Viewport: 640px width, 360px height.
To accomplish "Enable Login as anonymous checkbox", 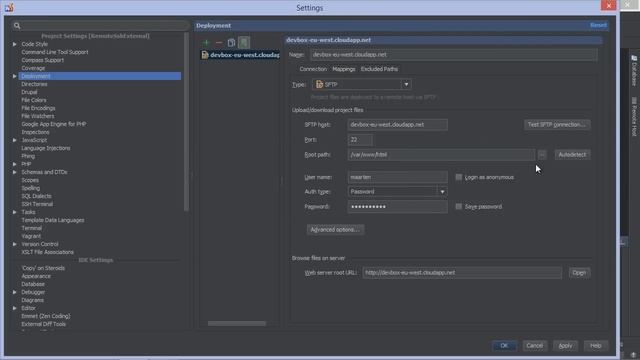I will coord(459,177).
